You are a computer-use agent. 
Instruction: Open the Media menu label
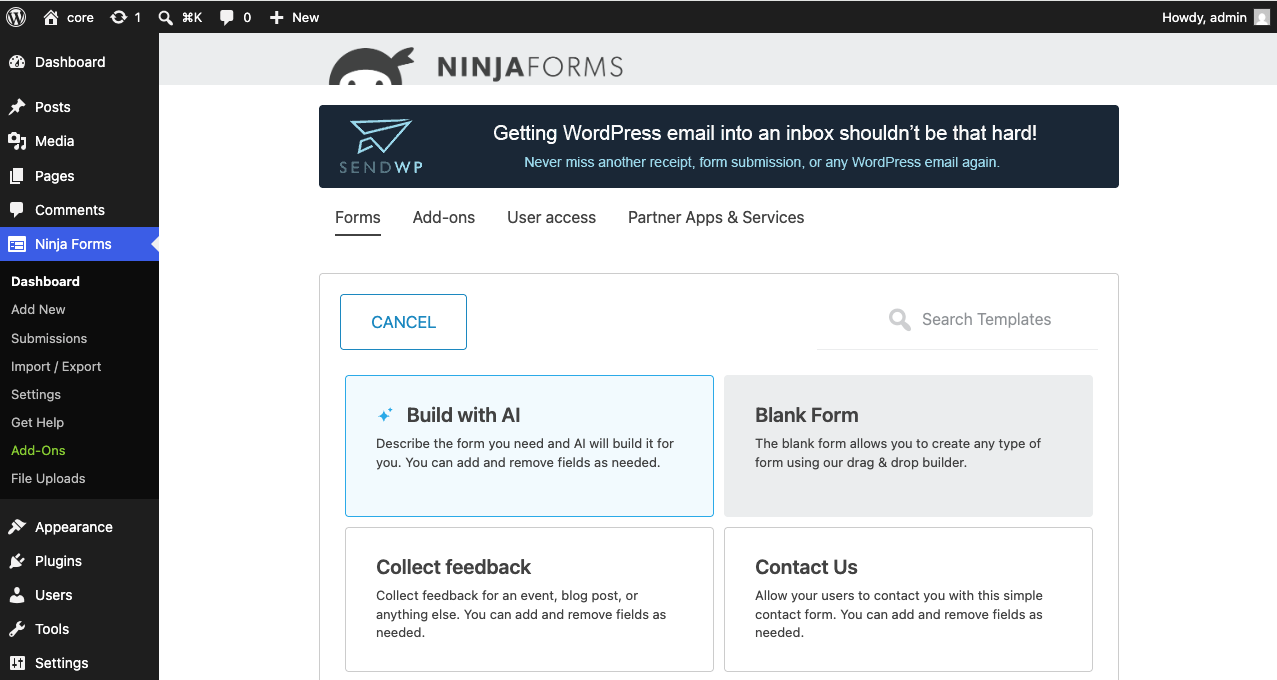pyautogui.click(x=55, y=141)
